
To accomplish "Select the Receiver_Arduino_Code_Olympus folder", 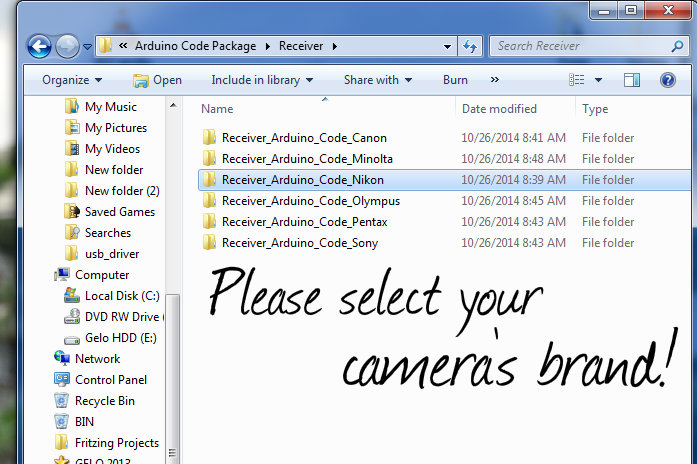I will coord(311,201).
